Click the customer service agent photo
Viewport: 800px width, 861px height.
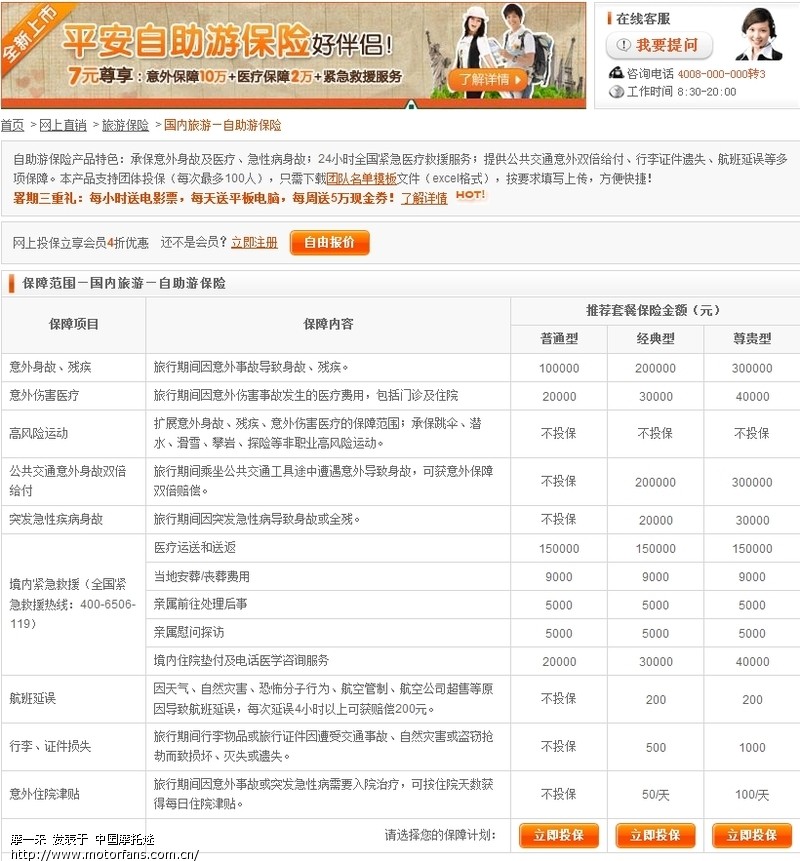click(757, 38)
